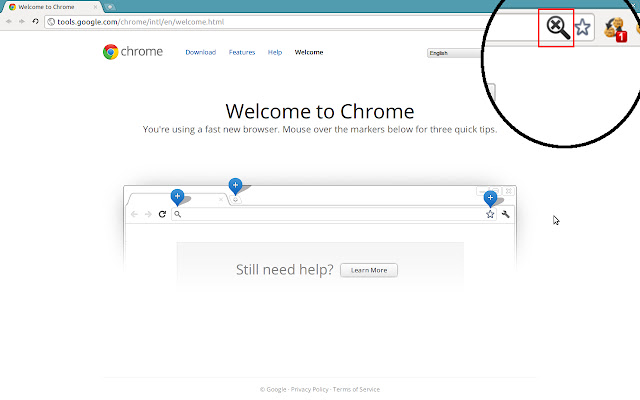640x400 pixels.
Task: Click the star icon in the illustrated browser
Action: tap(490, 214)
